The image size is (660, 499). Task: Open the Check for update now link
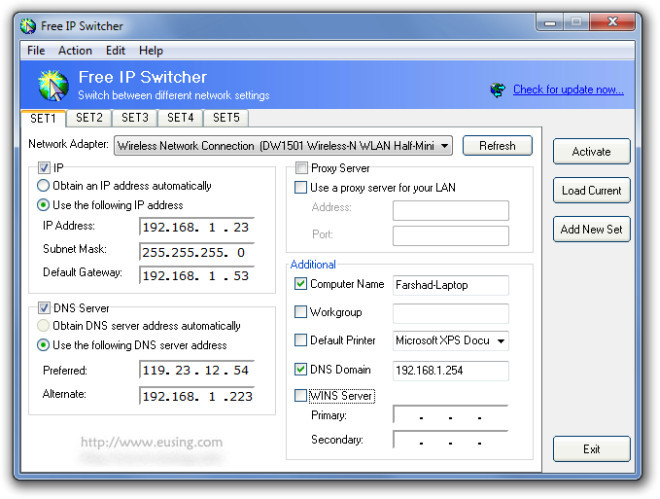pos(568,90)
